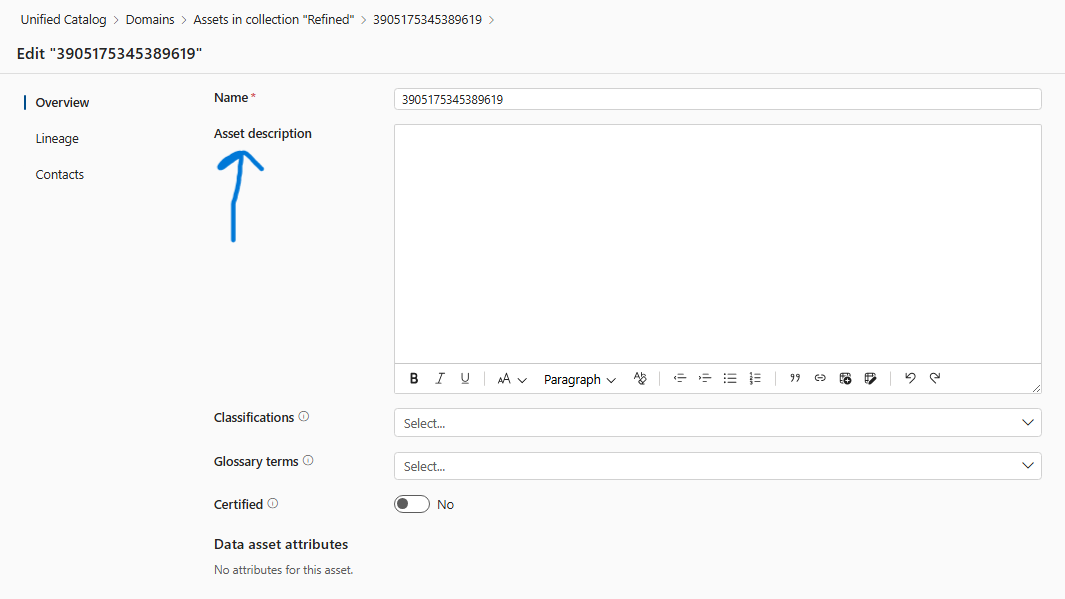Click the "Data asset attributes" heading

pos(281,544)
